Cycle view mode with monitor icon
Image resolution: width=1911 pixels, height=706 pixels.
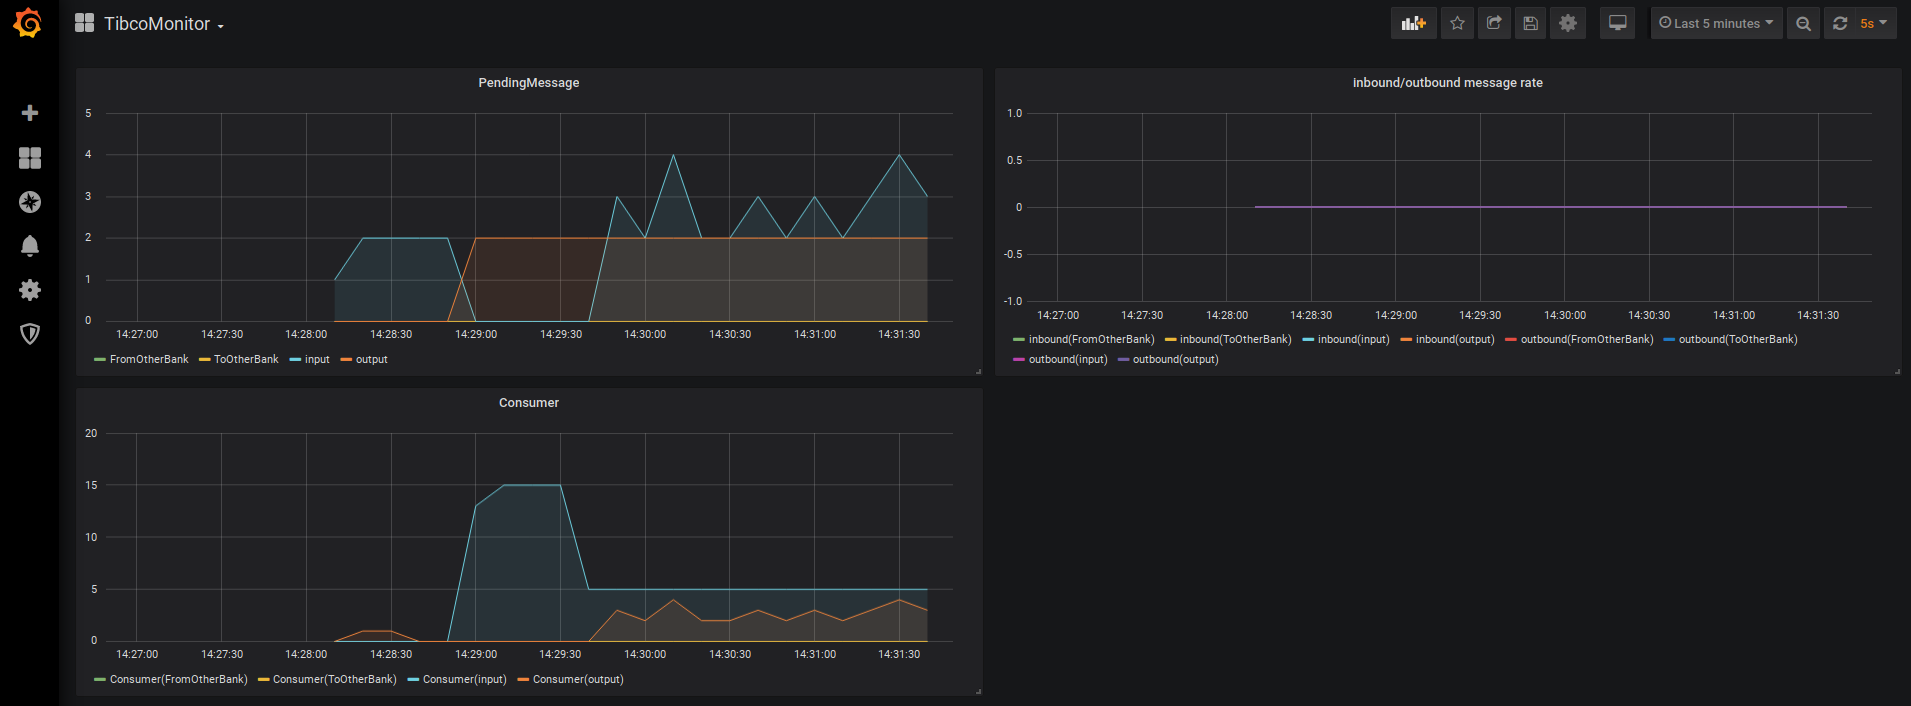coord(1617,23)
